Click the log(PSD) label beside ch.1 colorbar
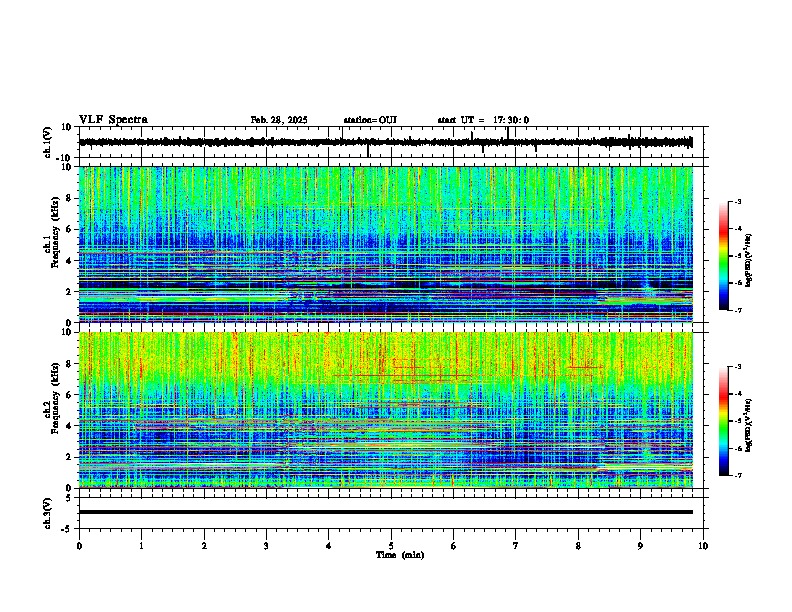The width and height of the screenshot is (792, 612). pos(748,261)
